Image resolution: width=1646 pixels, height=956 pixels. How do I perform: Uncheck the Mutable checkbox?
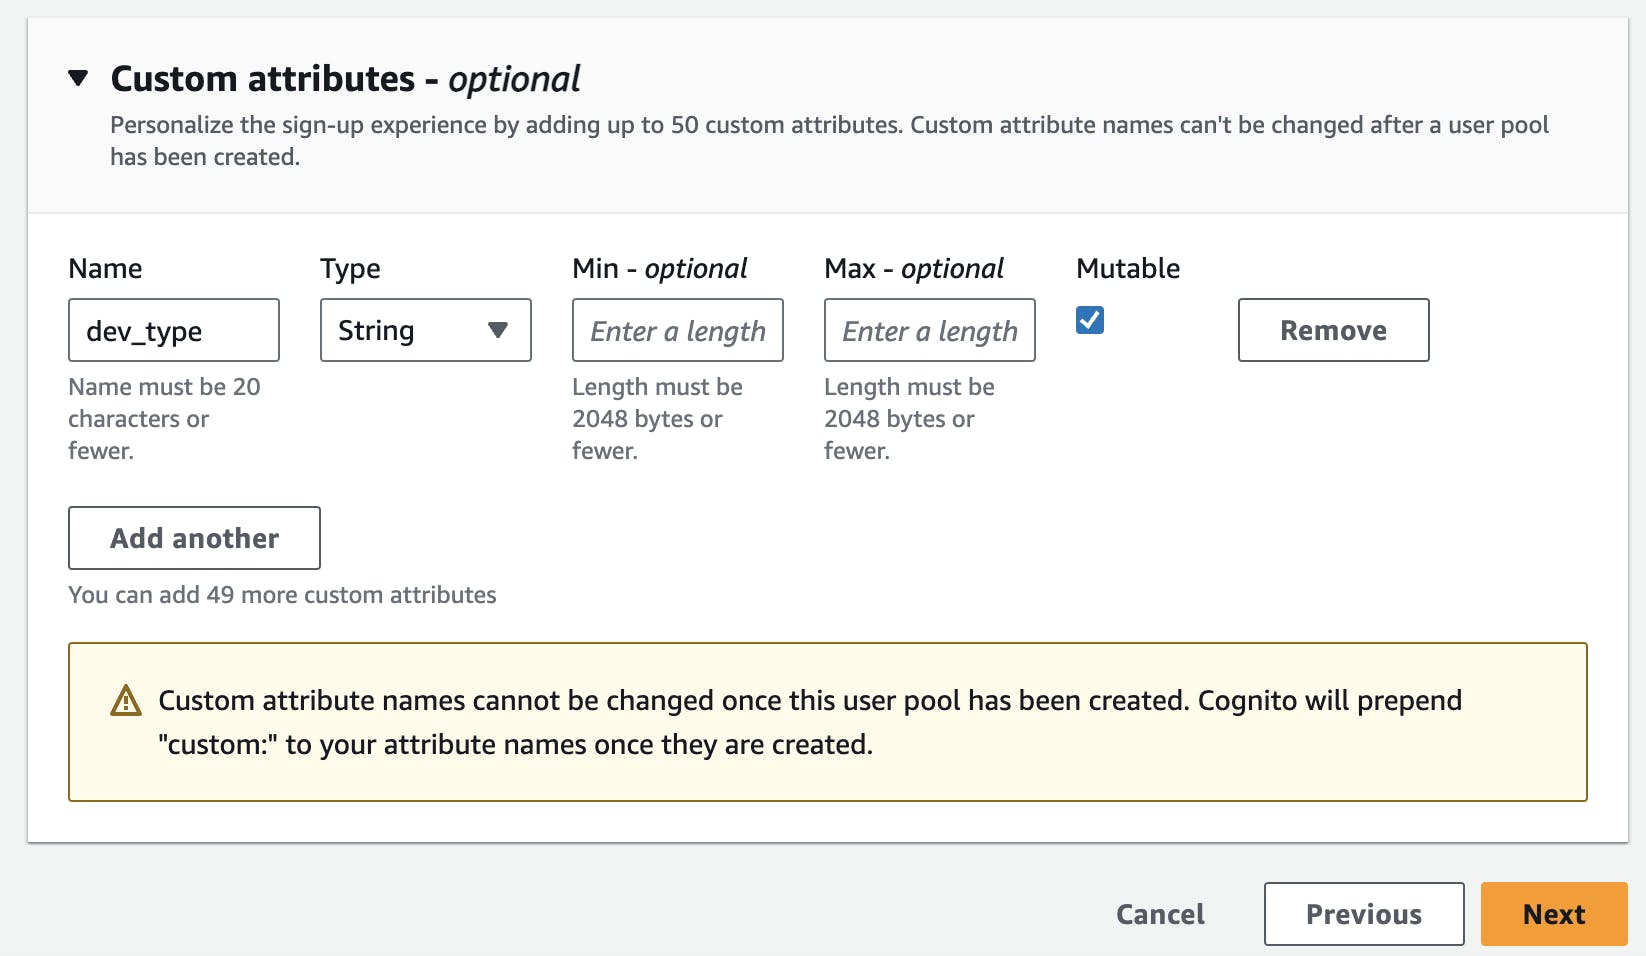coord(1090,320)
